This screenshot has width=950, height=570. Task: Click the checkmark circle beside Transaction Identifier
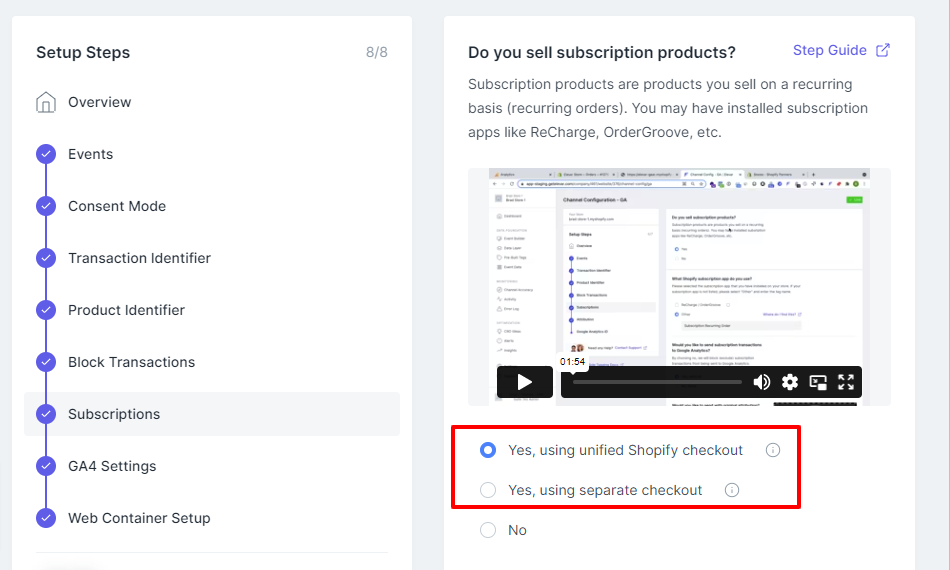coord(46,258)
